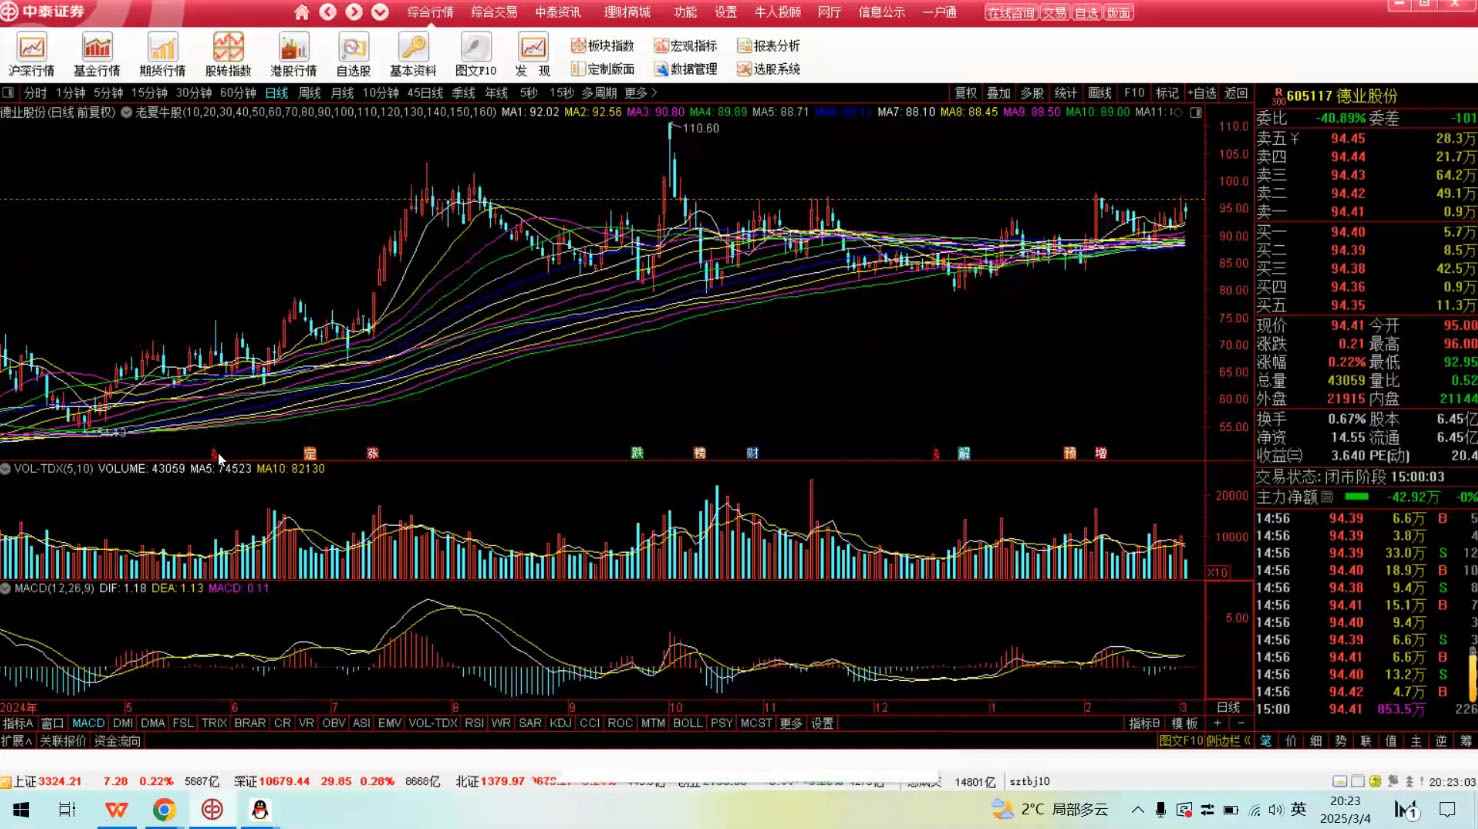This screenshot has width=1478, height=829.
Task: Expand the down-arrow dropdown next to forward arrow
Action: tap(380, 12)
